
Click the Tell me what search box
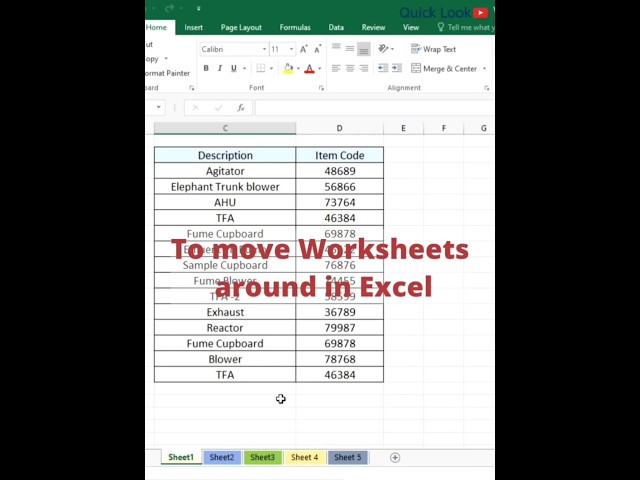coord(465,27)
